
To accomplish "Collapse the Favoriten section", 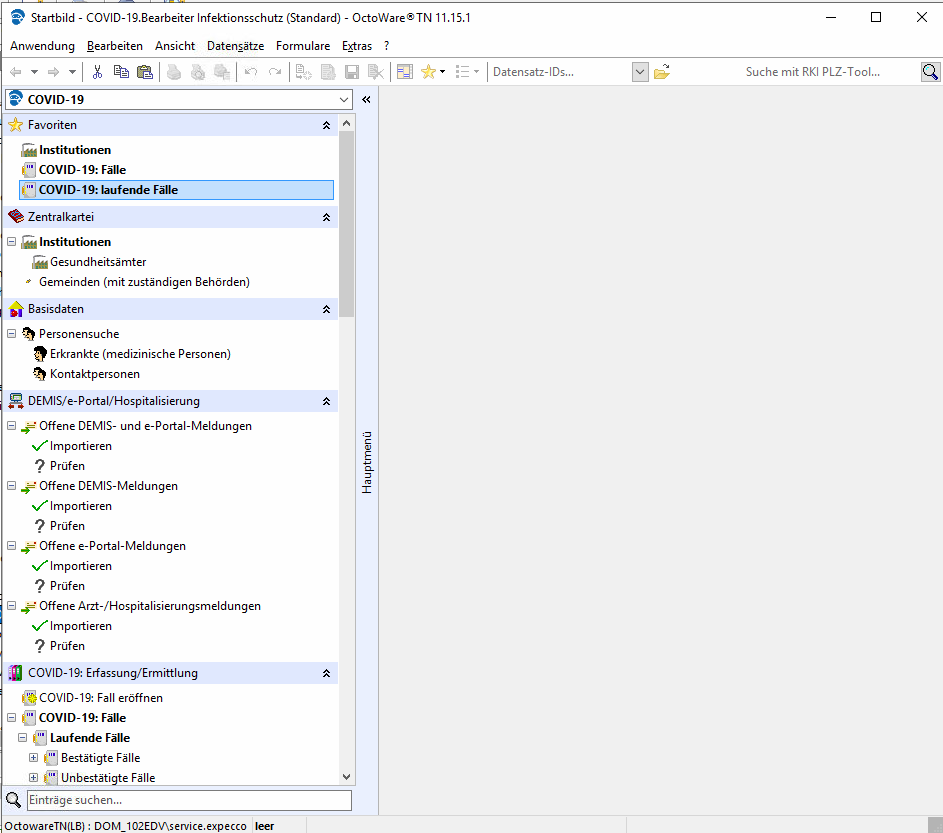I will pyautogui.click(x=326, y=126).
